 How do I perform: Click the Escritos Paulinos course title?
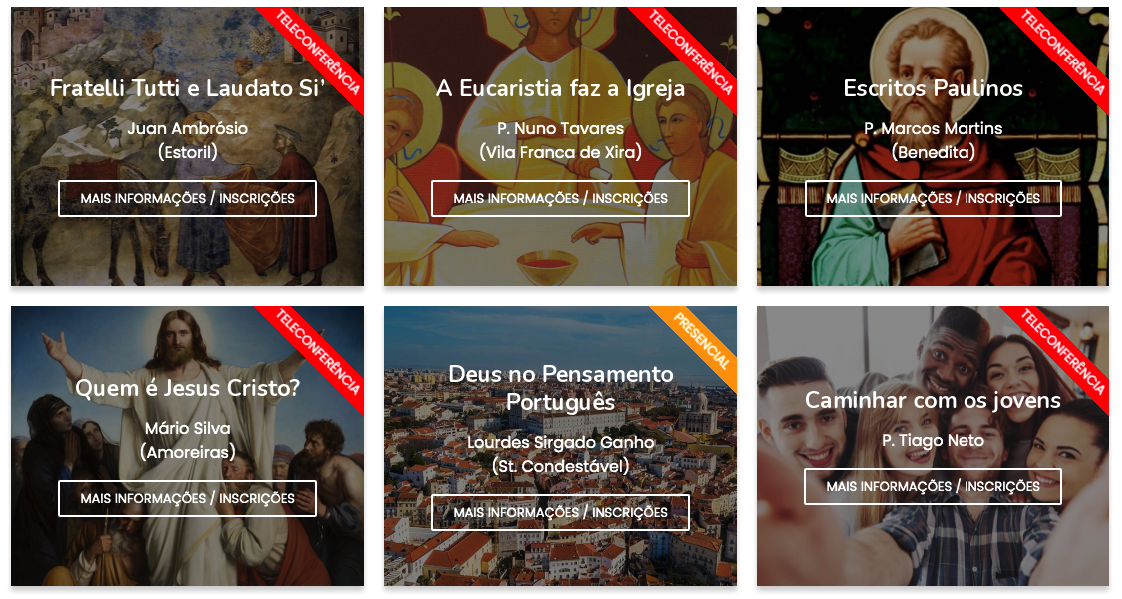pos(933,88)
